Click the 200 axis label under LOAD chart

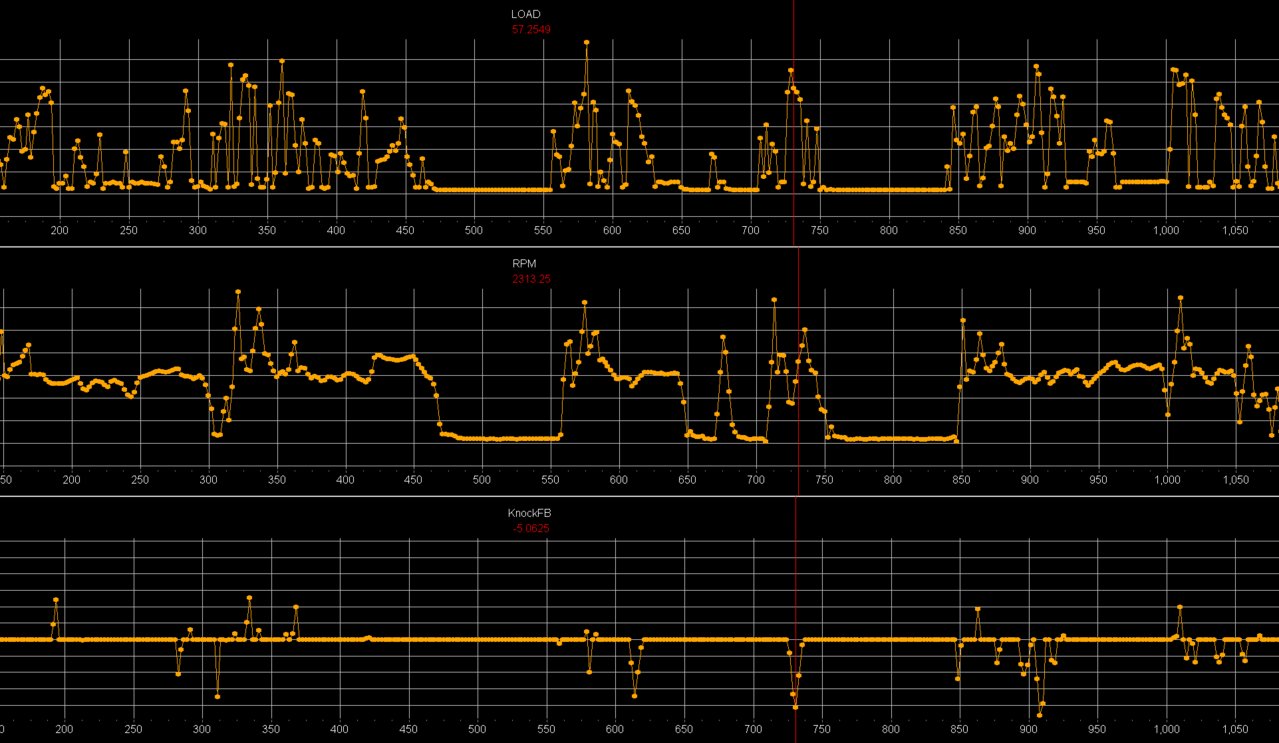[x=59, y=231]
